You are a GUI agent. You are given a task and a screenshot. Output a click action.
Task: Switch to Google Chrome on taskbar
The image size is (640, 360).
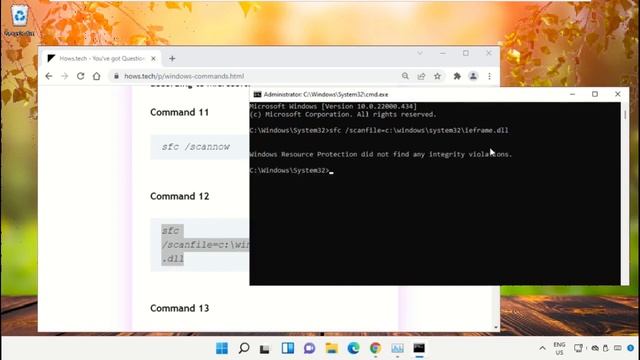tap(376, 348)
